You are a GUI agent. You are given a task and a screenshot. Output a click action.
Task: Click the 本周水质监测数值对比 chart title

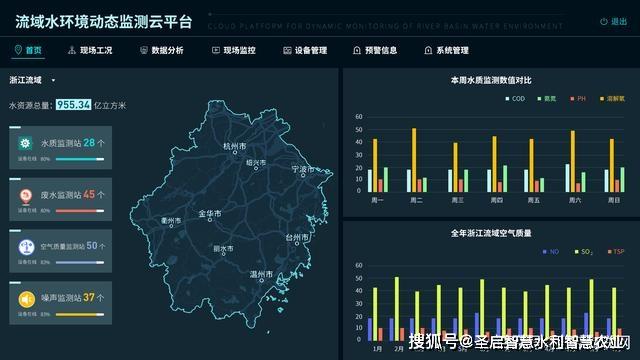[x=491, y=80]
